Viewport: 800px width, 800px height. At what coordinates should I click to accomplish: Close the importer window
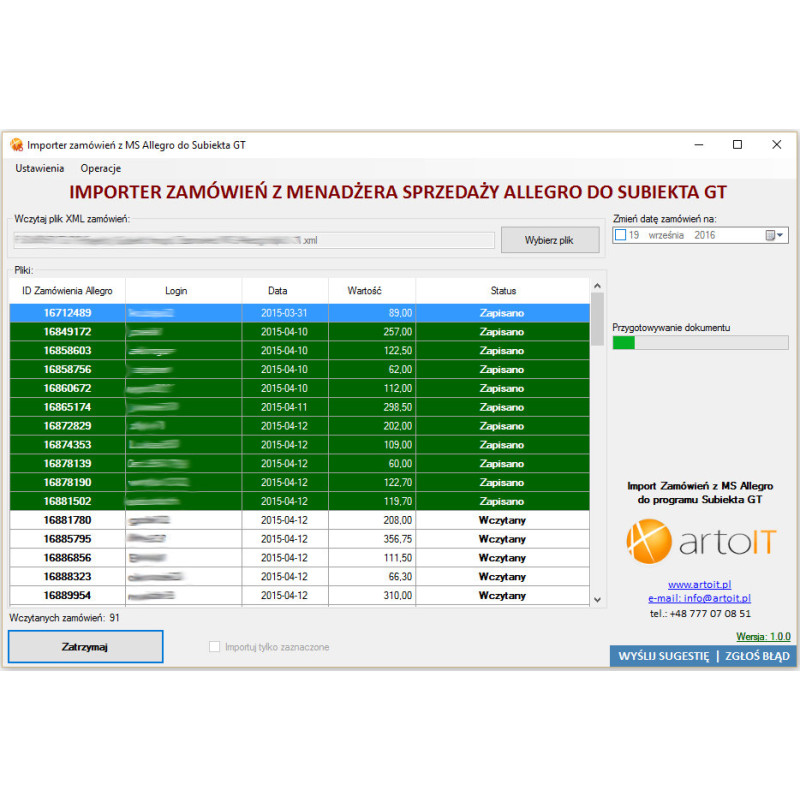pos(776,145)
